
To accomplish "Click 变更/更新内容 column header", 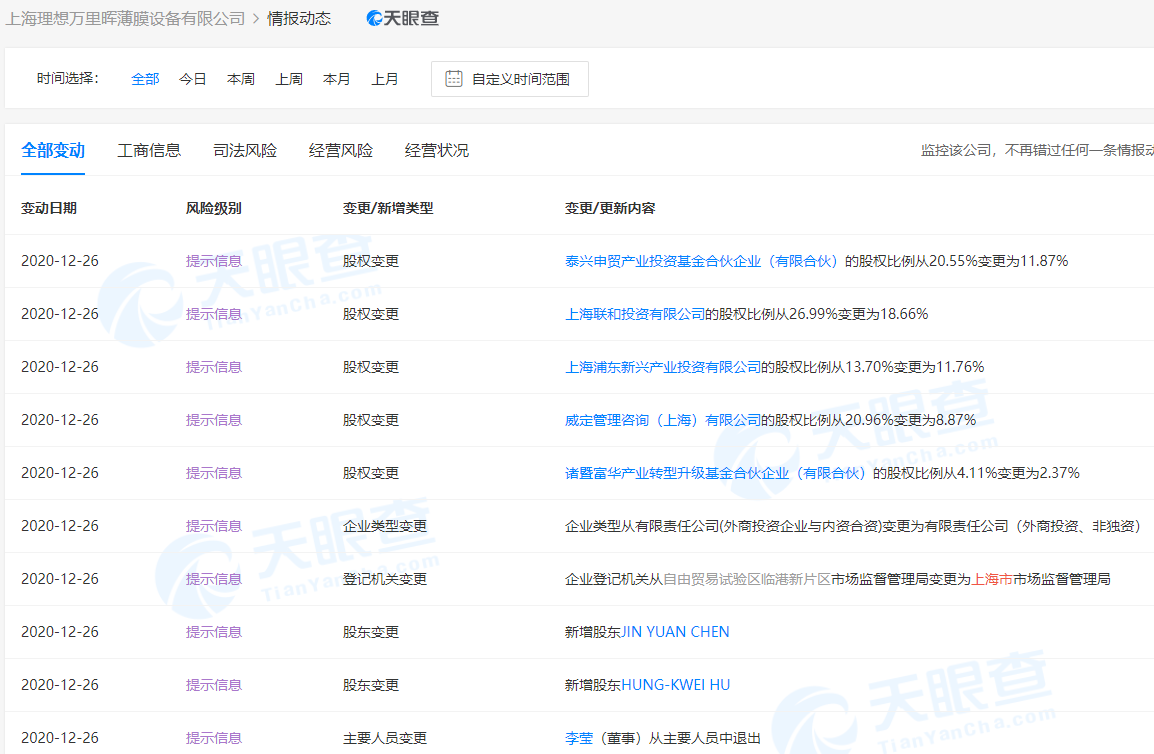I will [x=609, y=208].
